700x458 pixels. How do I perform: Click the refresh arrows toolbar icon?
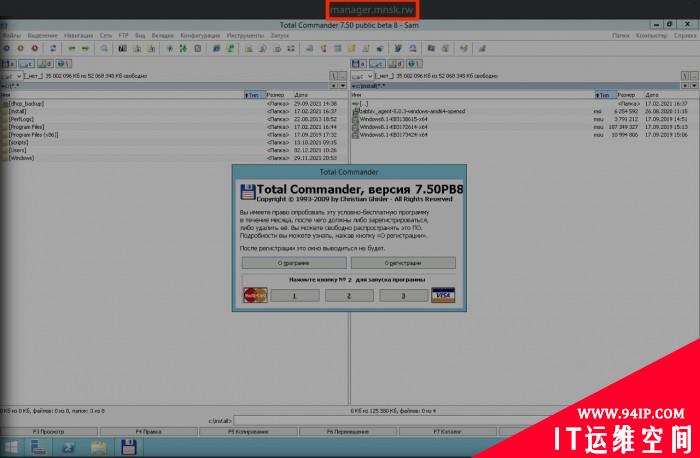[x=53, y=49]
